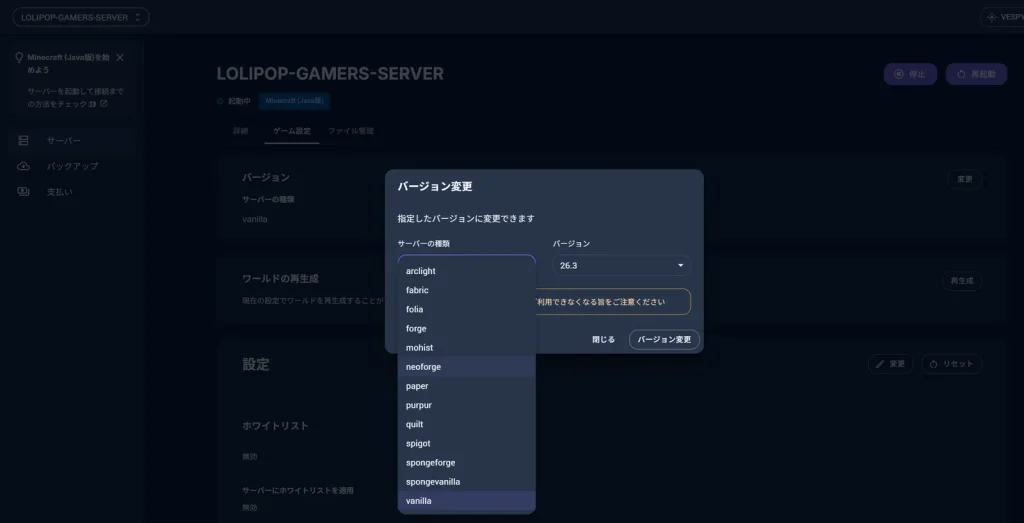Select spongeforge option
Image resolution: width=1024 pixels, height=523 pixels.
point(466,462)
